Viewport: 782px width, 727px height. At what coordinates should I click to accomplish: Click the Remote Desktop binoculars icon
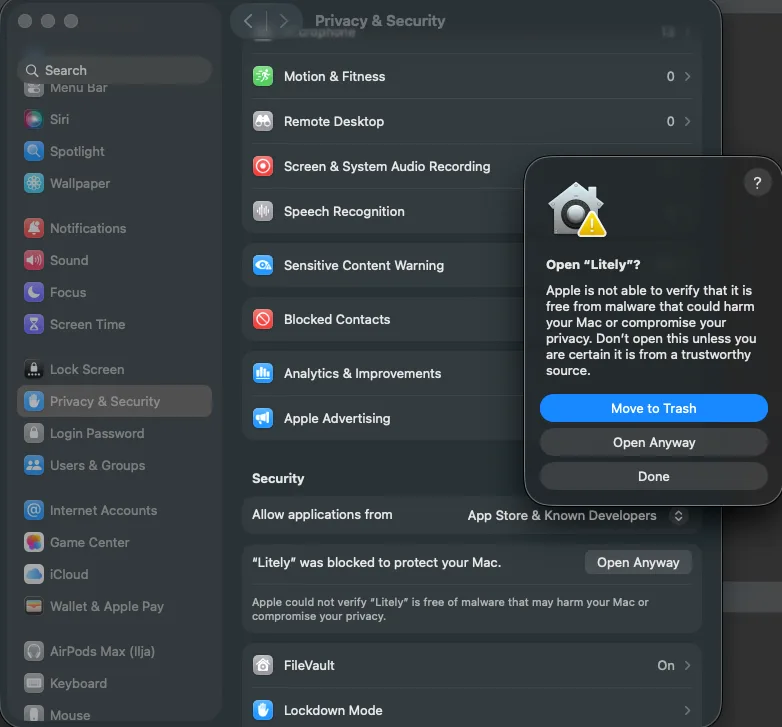click(263, 121)
